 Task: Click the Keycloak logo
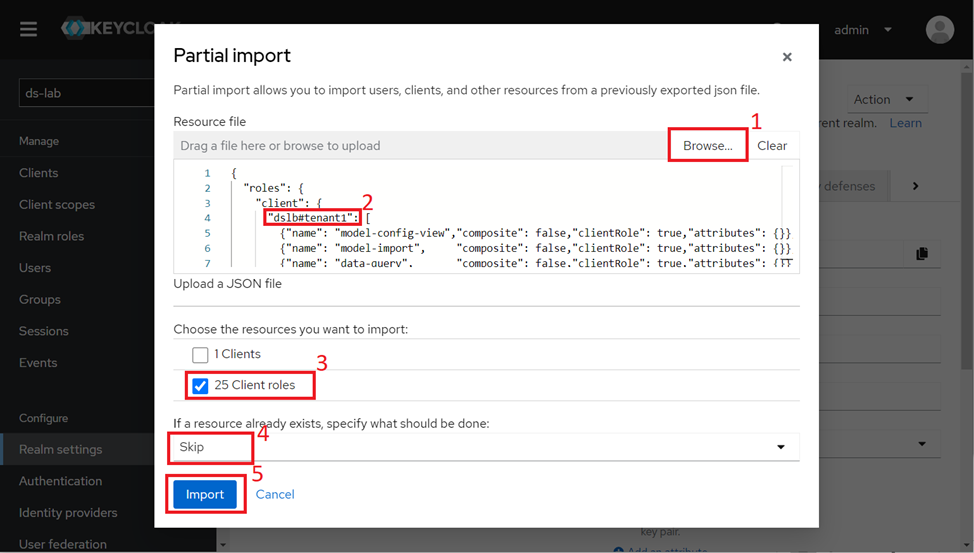(x=108, y=29)
